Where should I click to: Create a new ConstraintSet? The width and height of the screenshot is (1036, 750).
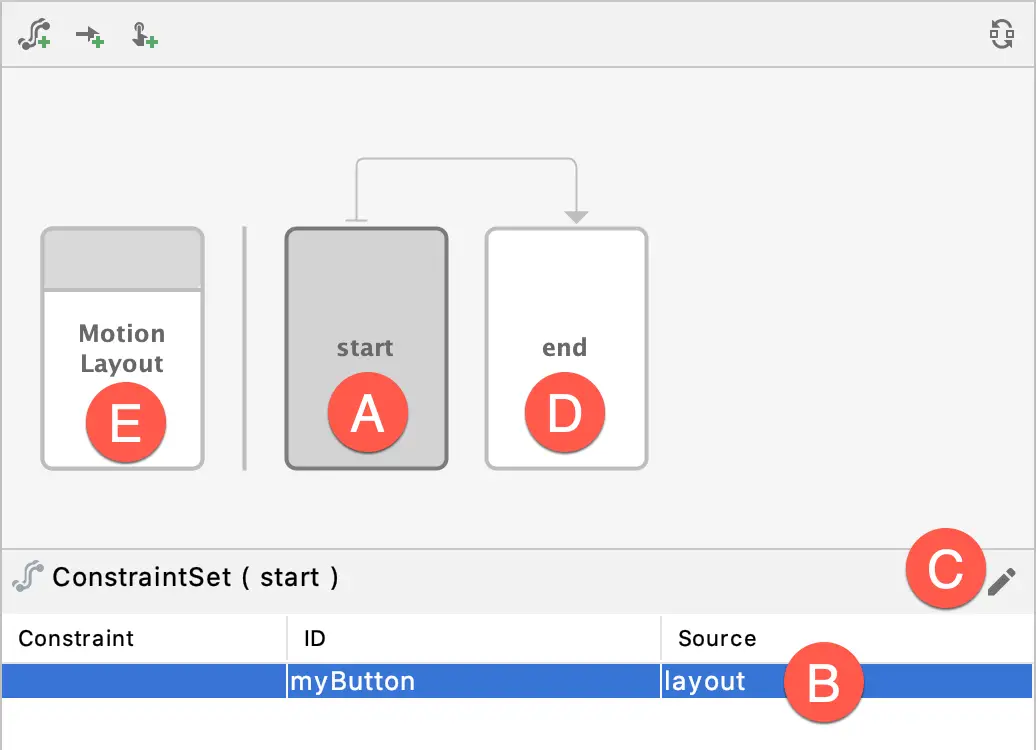(34, 34)
